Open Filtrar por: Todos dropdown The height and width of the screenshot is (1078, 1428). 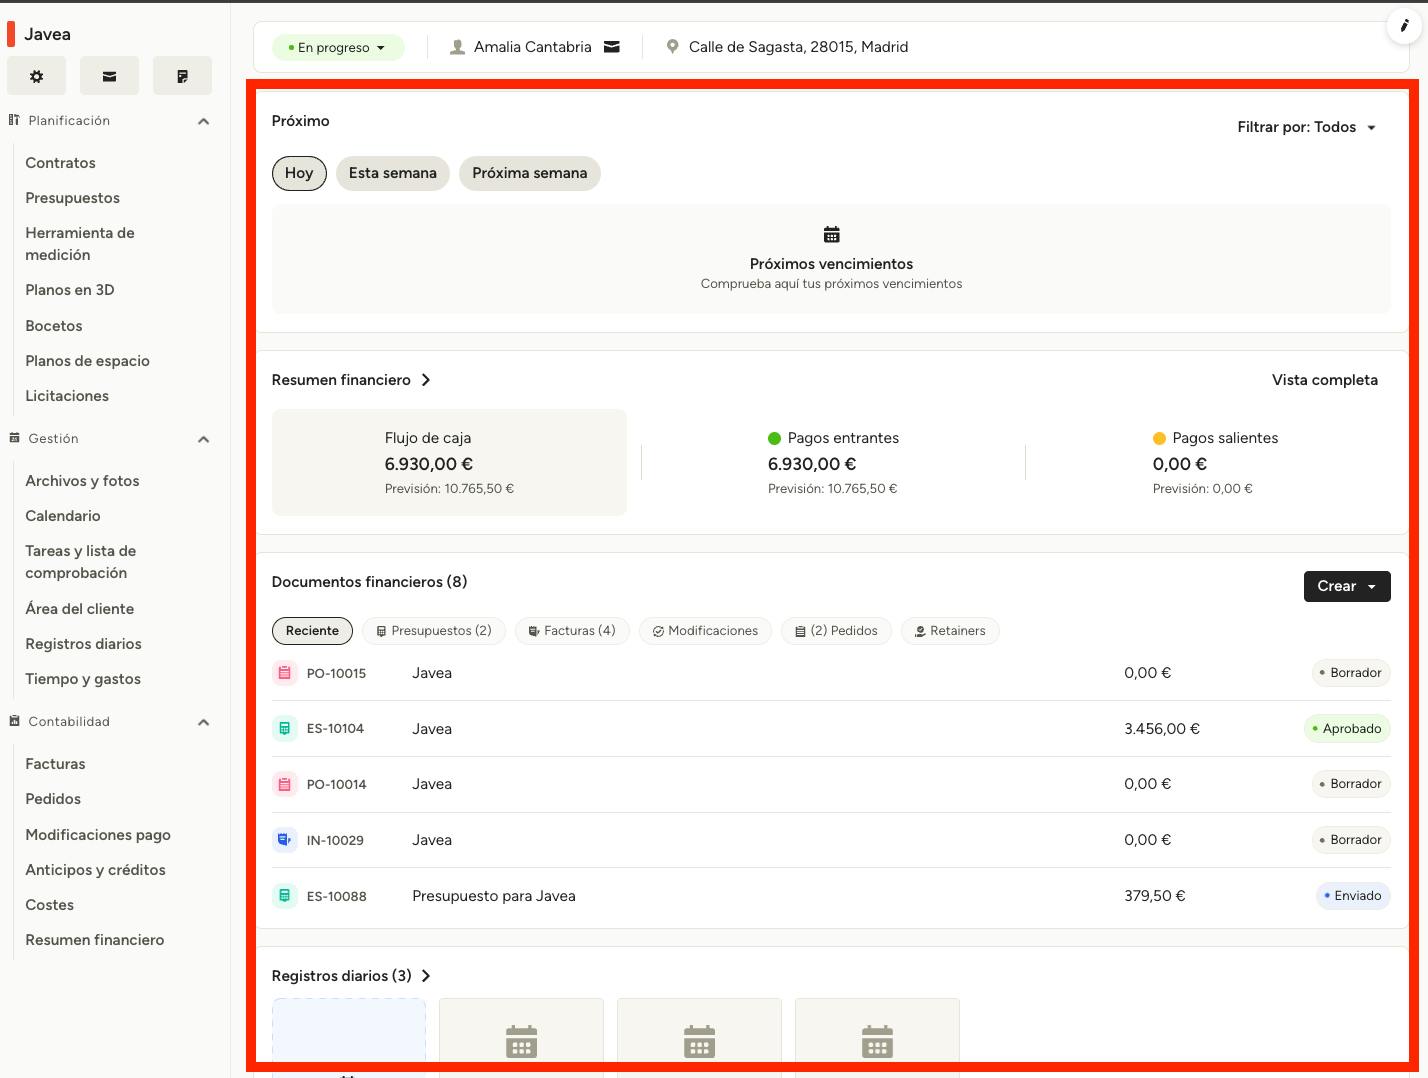click(x=1306, y=127)
